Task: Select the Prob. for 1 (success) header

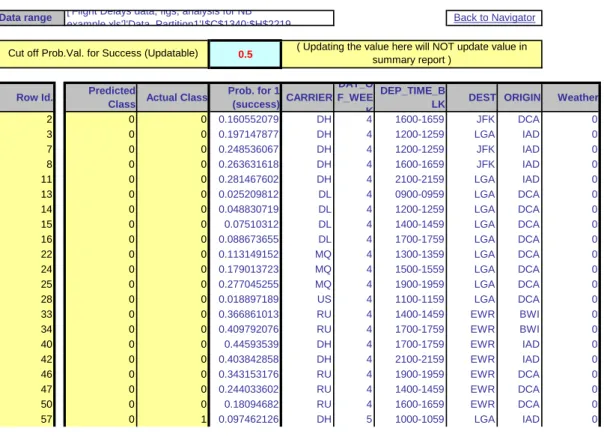Action: click(245, 97)
